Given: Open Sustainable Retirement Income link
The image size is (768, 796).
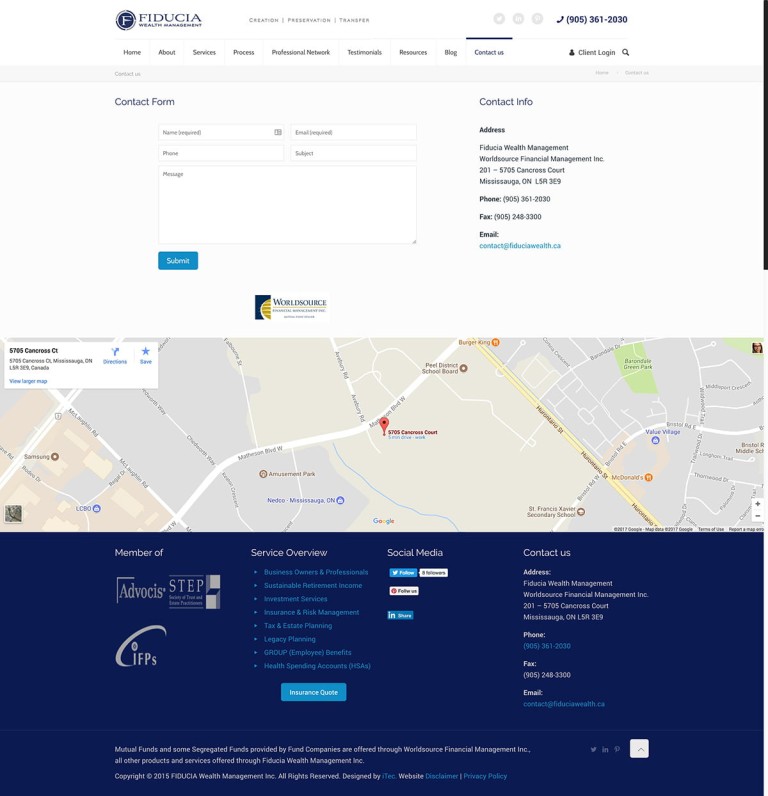Looking at the screenshot, I should pos(313,585).
